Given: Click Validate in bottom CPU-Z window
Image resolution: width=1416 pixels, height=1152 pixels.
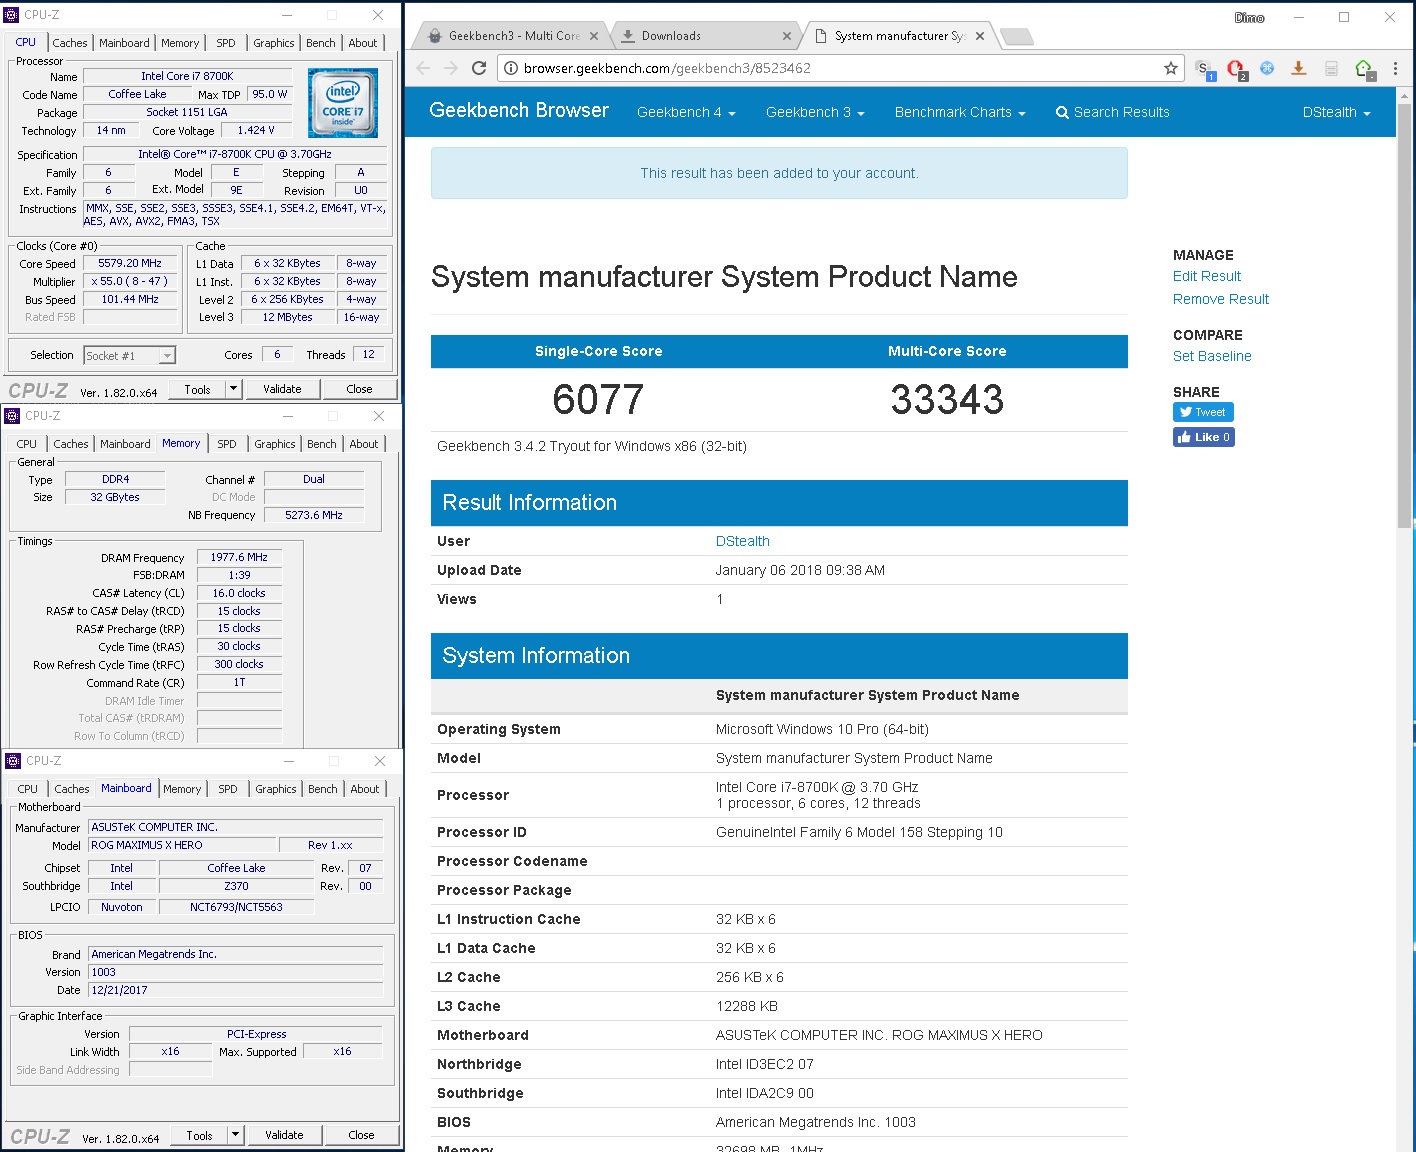Looking at the screenshot, I should 284,1135.
